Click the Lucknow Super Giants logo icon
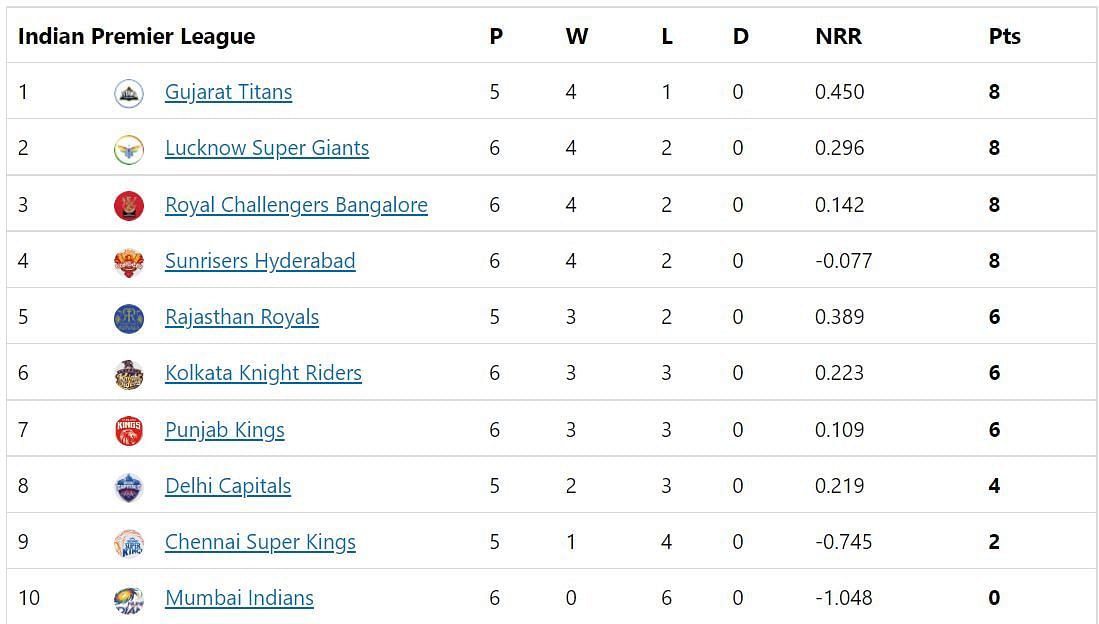 129,149
